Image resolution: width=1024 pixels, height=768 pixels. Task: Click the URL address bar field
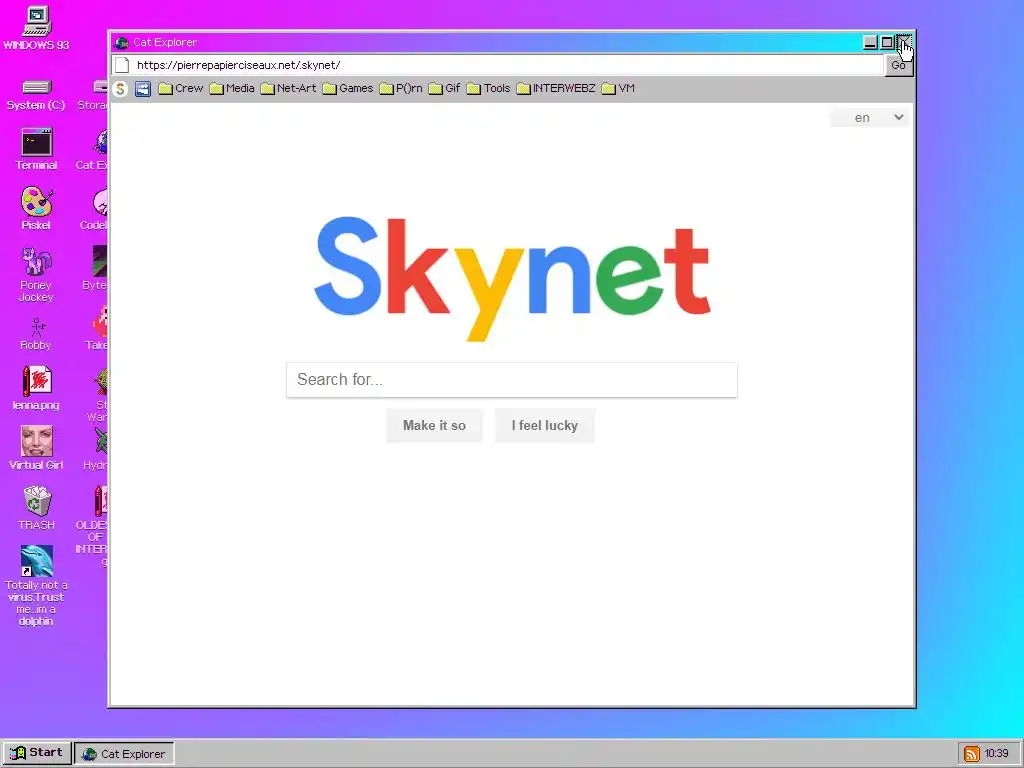[x=508, y=65]
